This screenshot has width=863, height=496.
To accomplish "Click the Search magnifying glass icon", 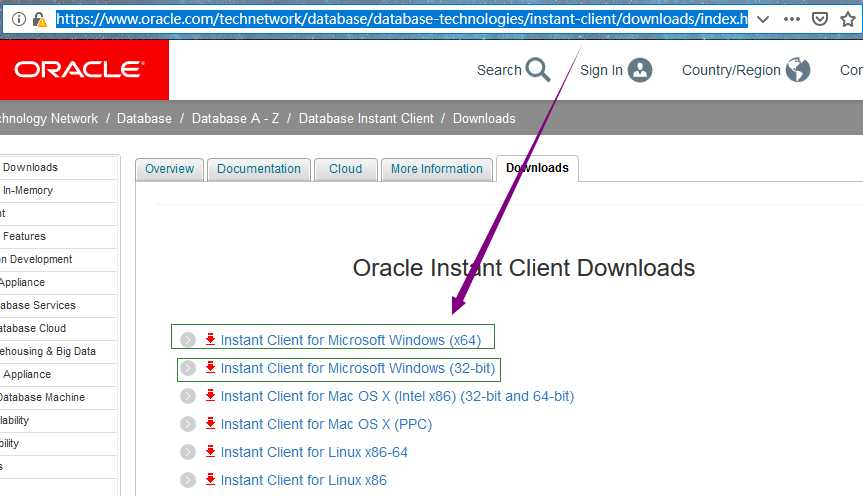I will pos(537,69).
